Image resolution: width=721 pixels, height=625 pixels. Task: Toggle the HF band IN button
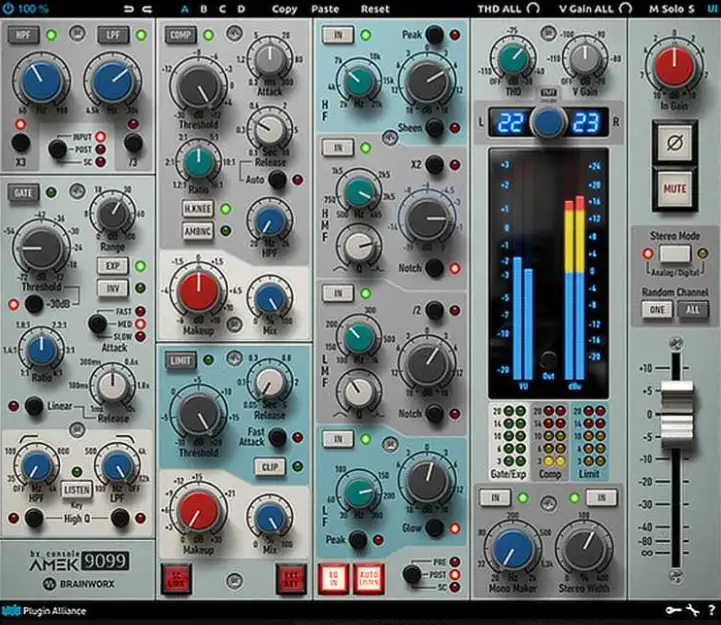pos(338,35)
